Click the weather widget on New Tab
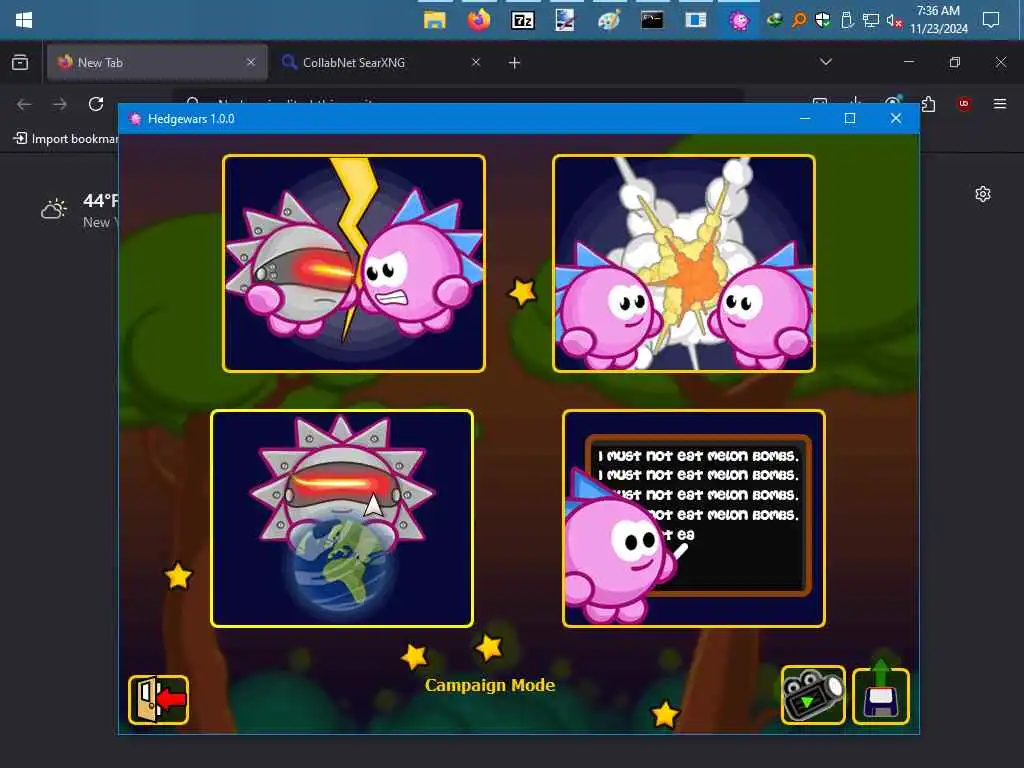This screenshot has width=1024, height=768. coord(80,210)
